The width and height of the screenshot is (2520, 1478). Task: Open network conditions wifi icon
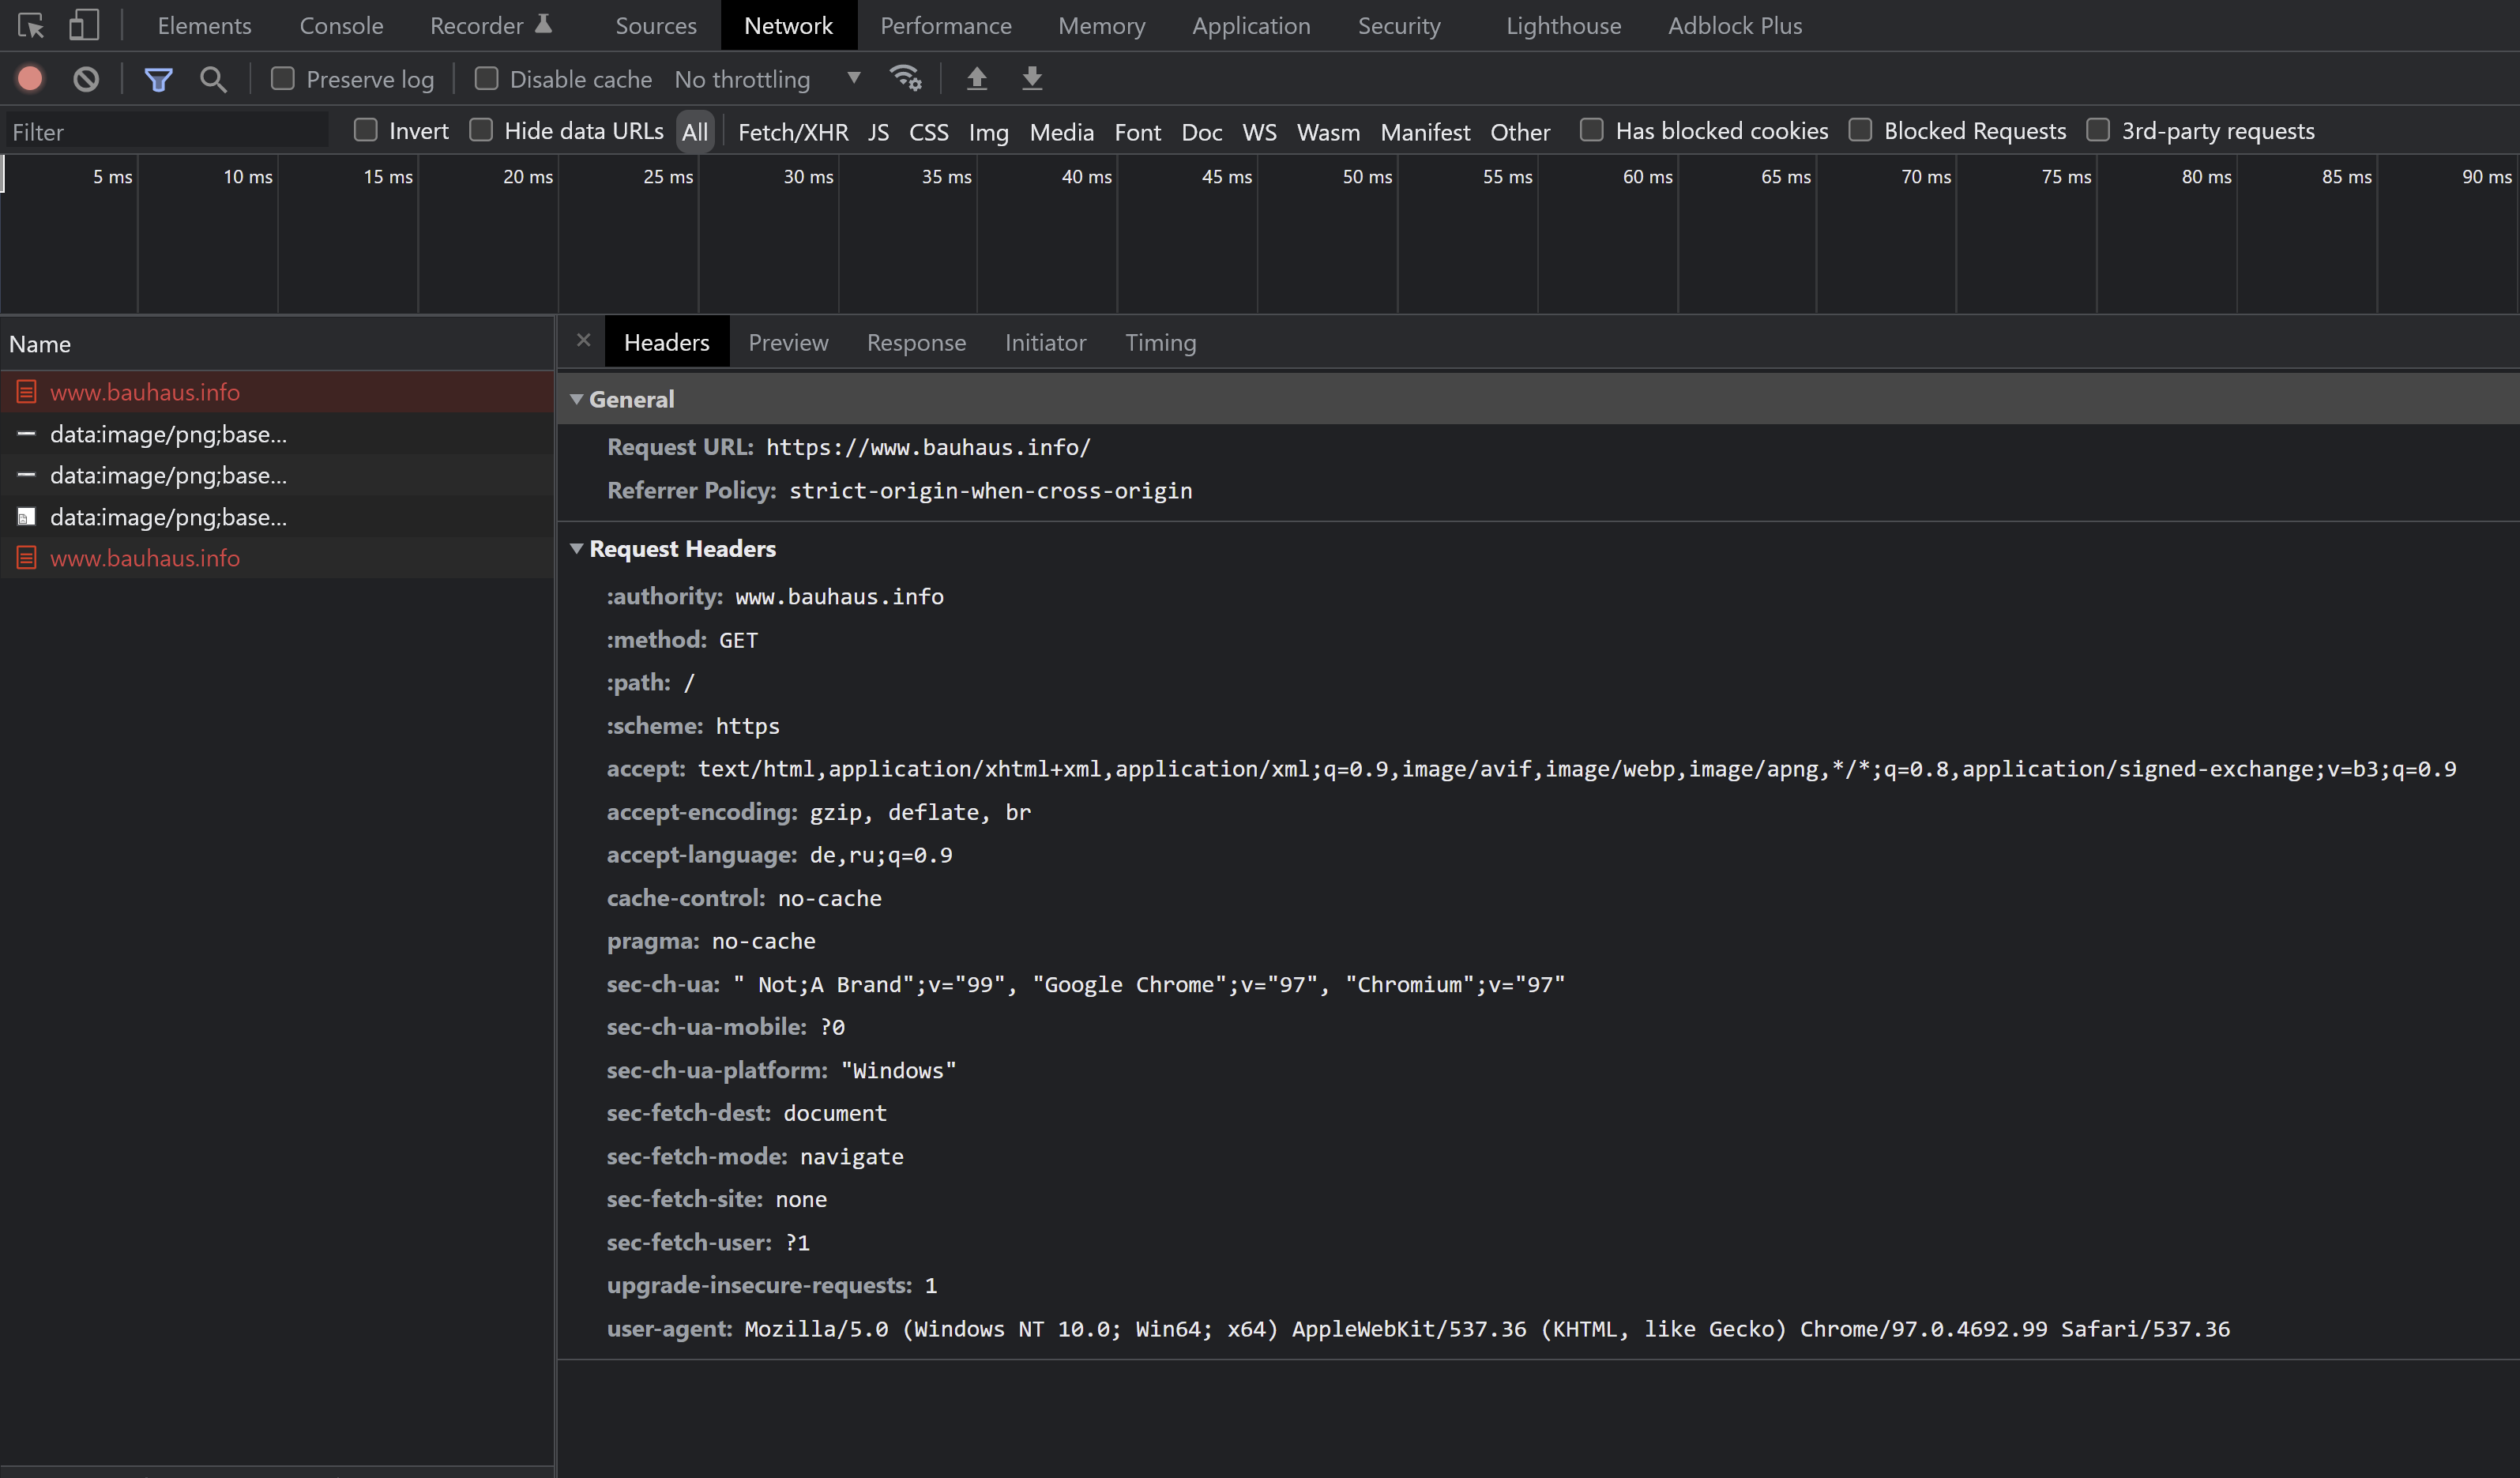click(905, 79)
